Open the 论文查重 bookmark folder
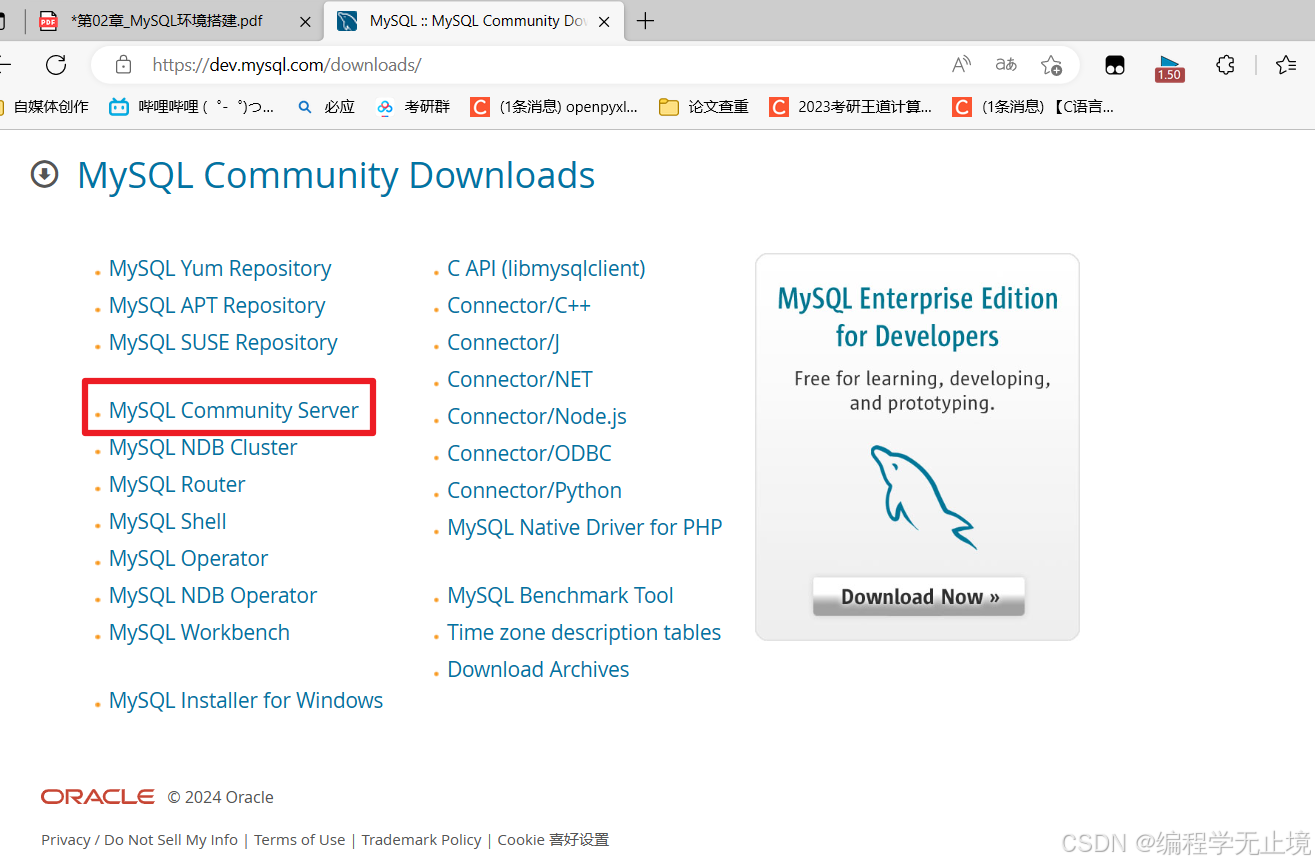This screenshot has height=865, width=1315. pyautogui.click(x=704, y=107)
